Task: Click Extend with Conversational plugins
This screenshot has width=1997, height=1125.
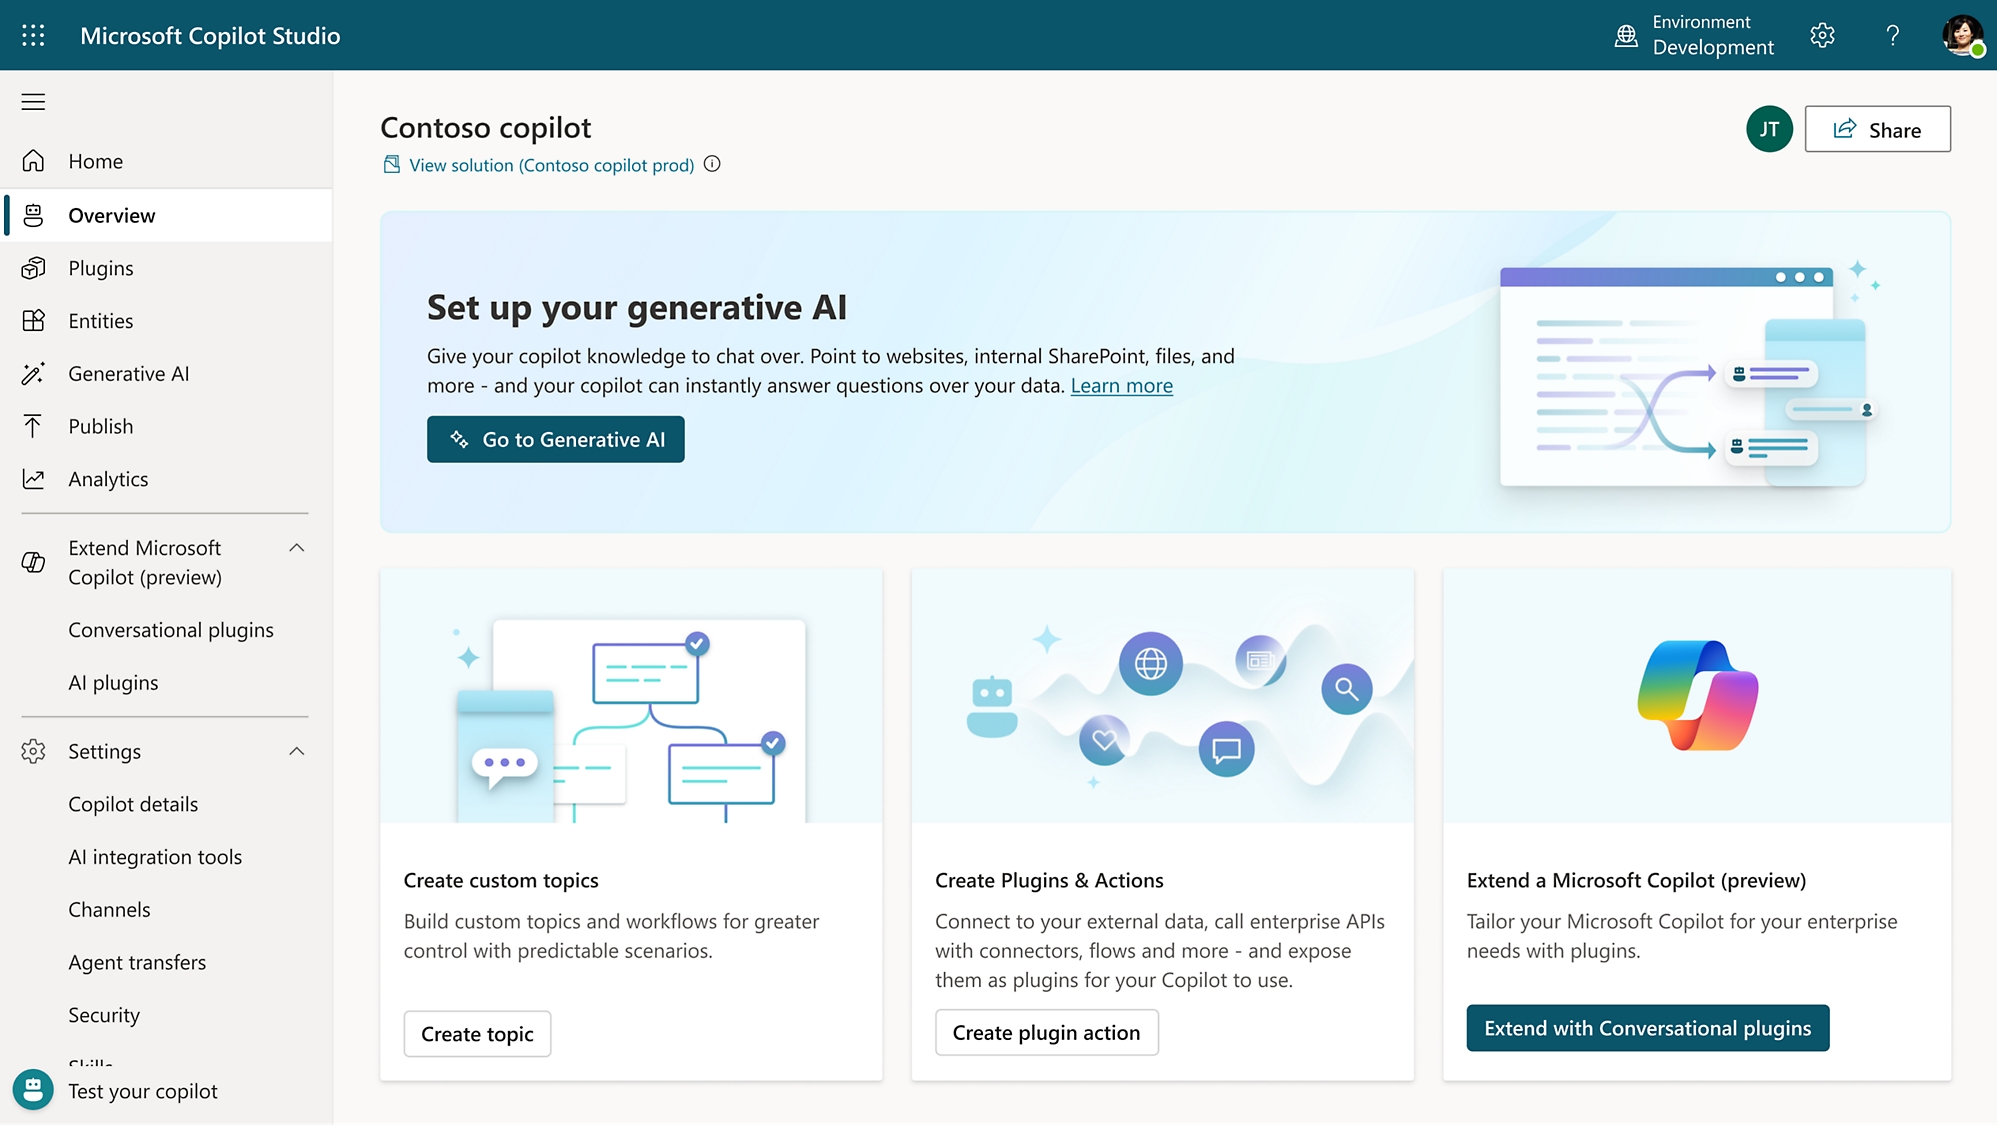Action: pos(1646,1026)
